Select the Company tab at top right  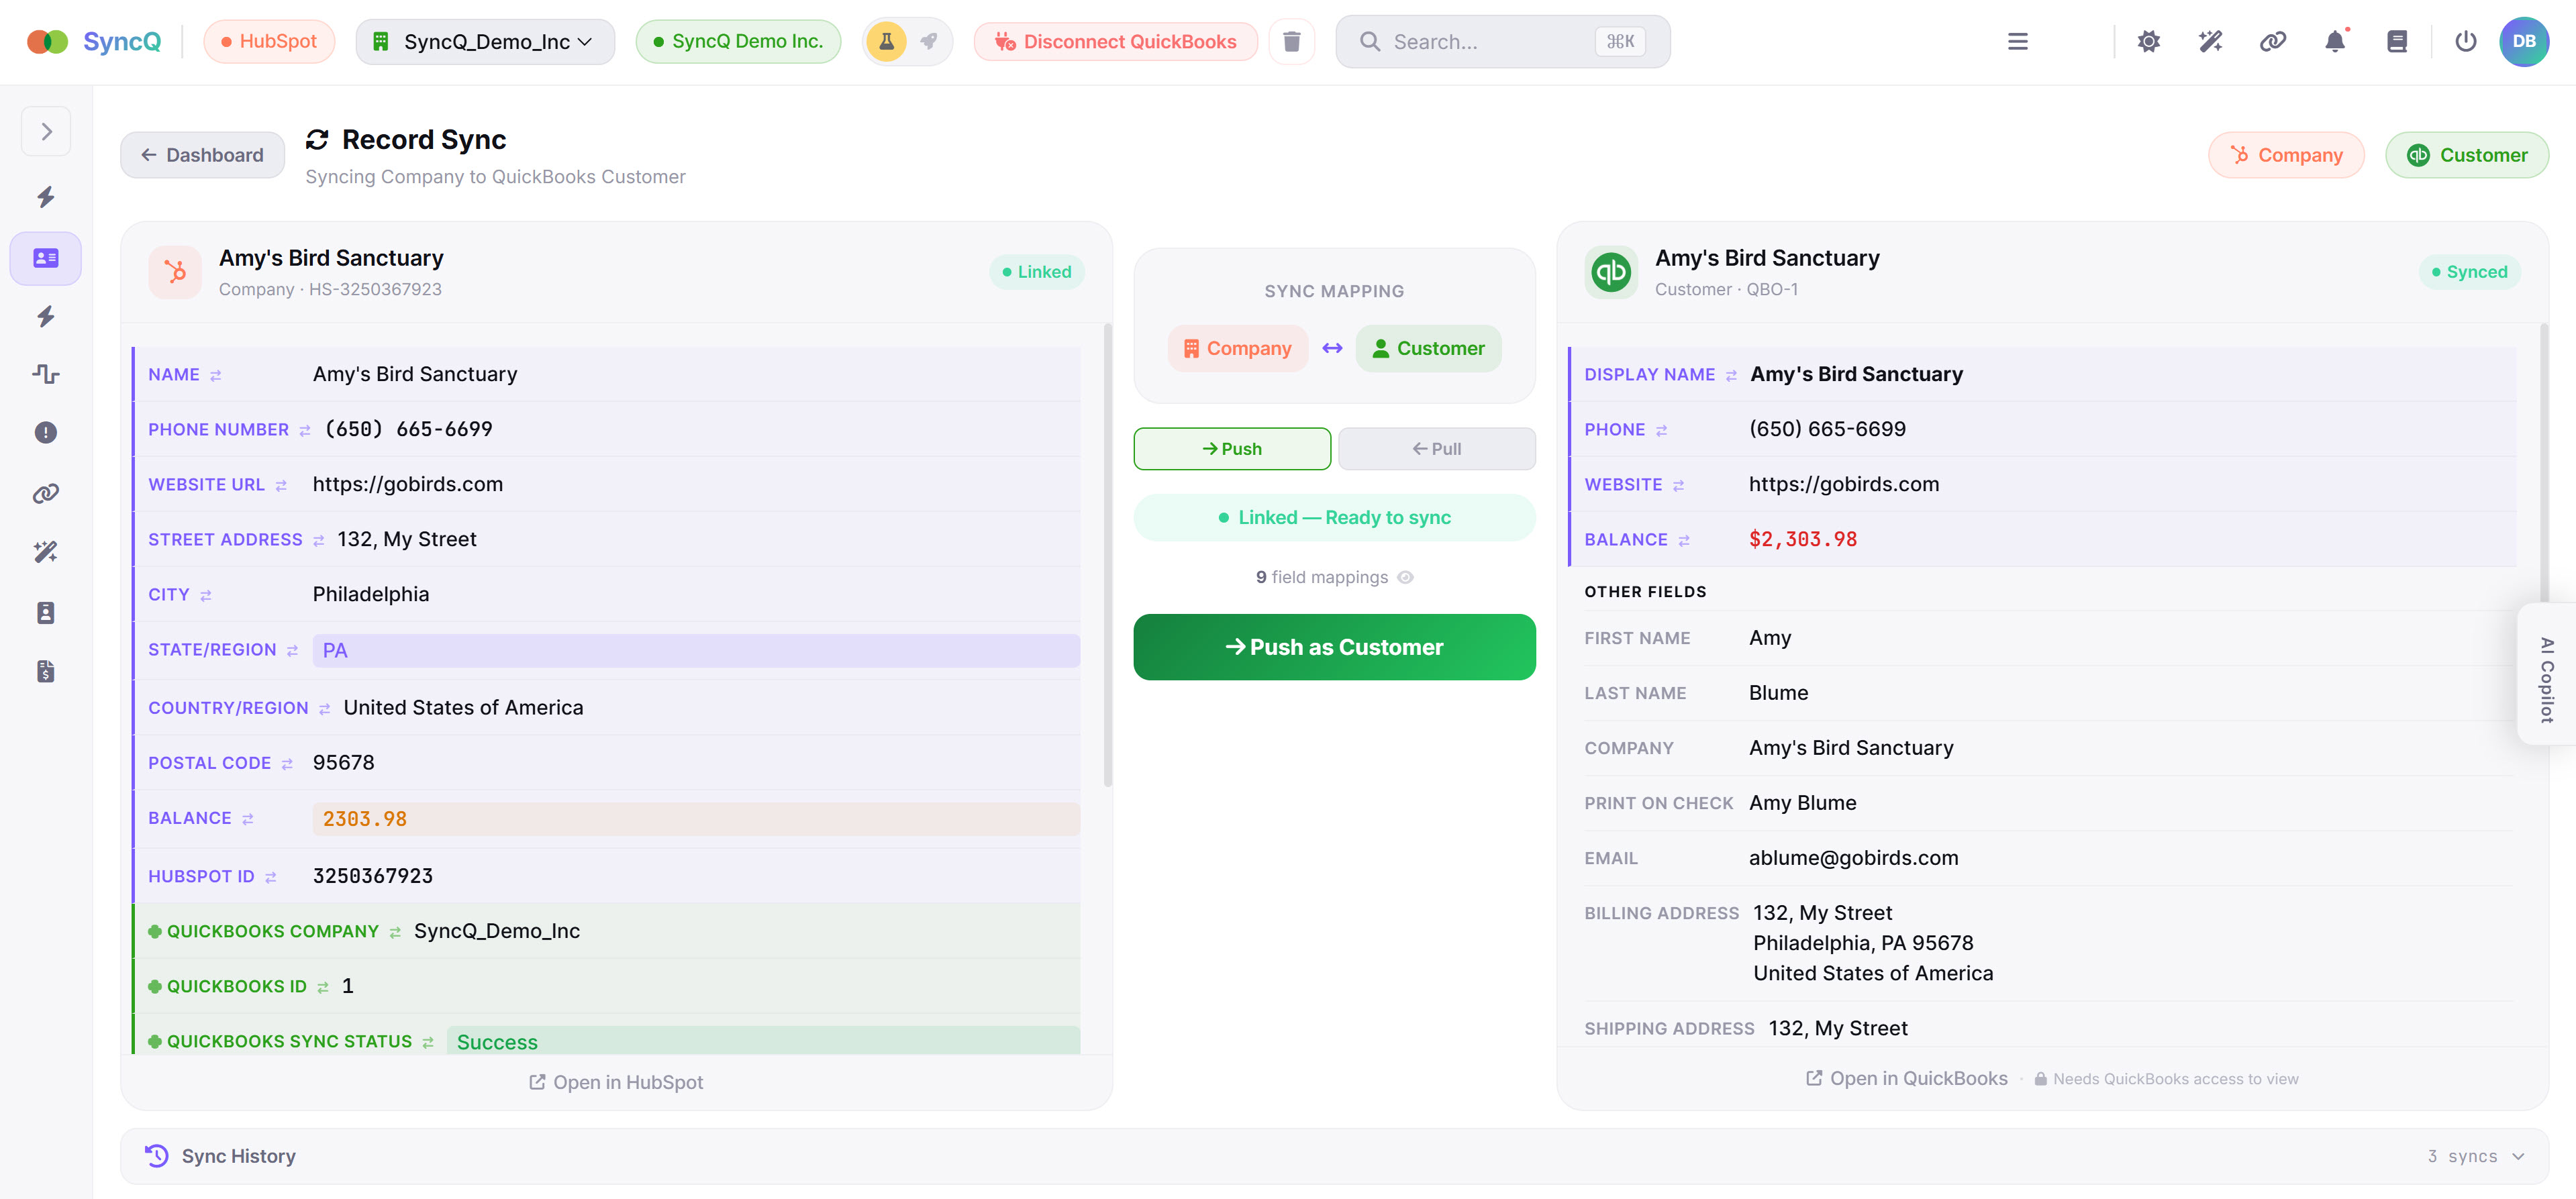(2287, 155)
